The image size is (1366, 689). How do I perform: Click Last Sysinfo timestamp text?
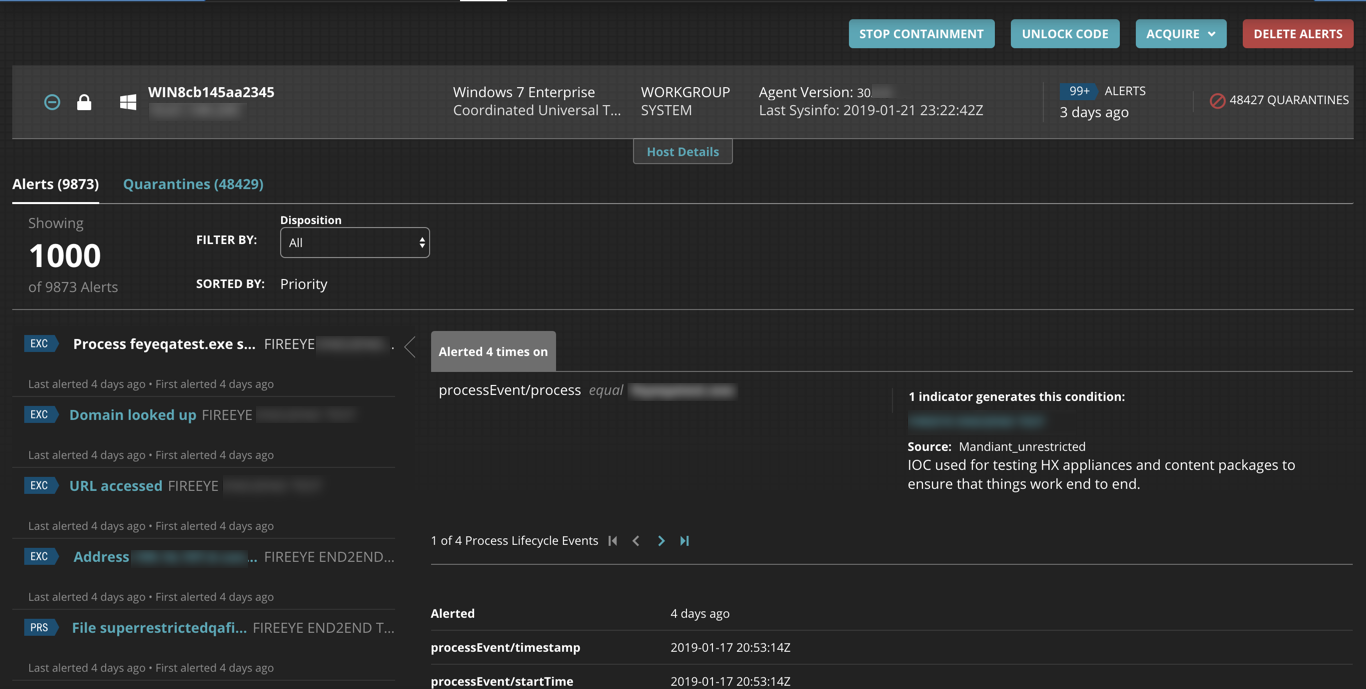(x=871, y=110)
